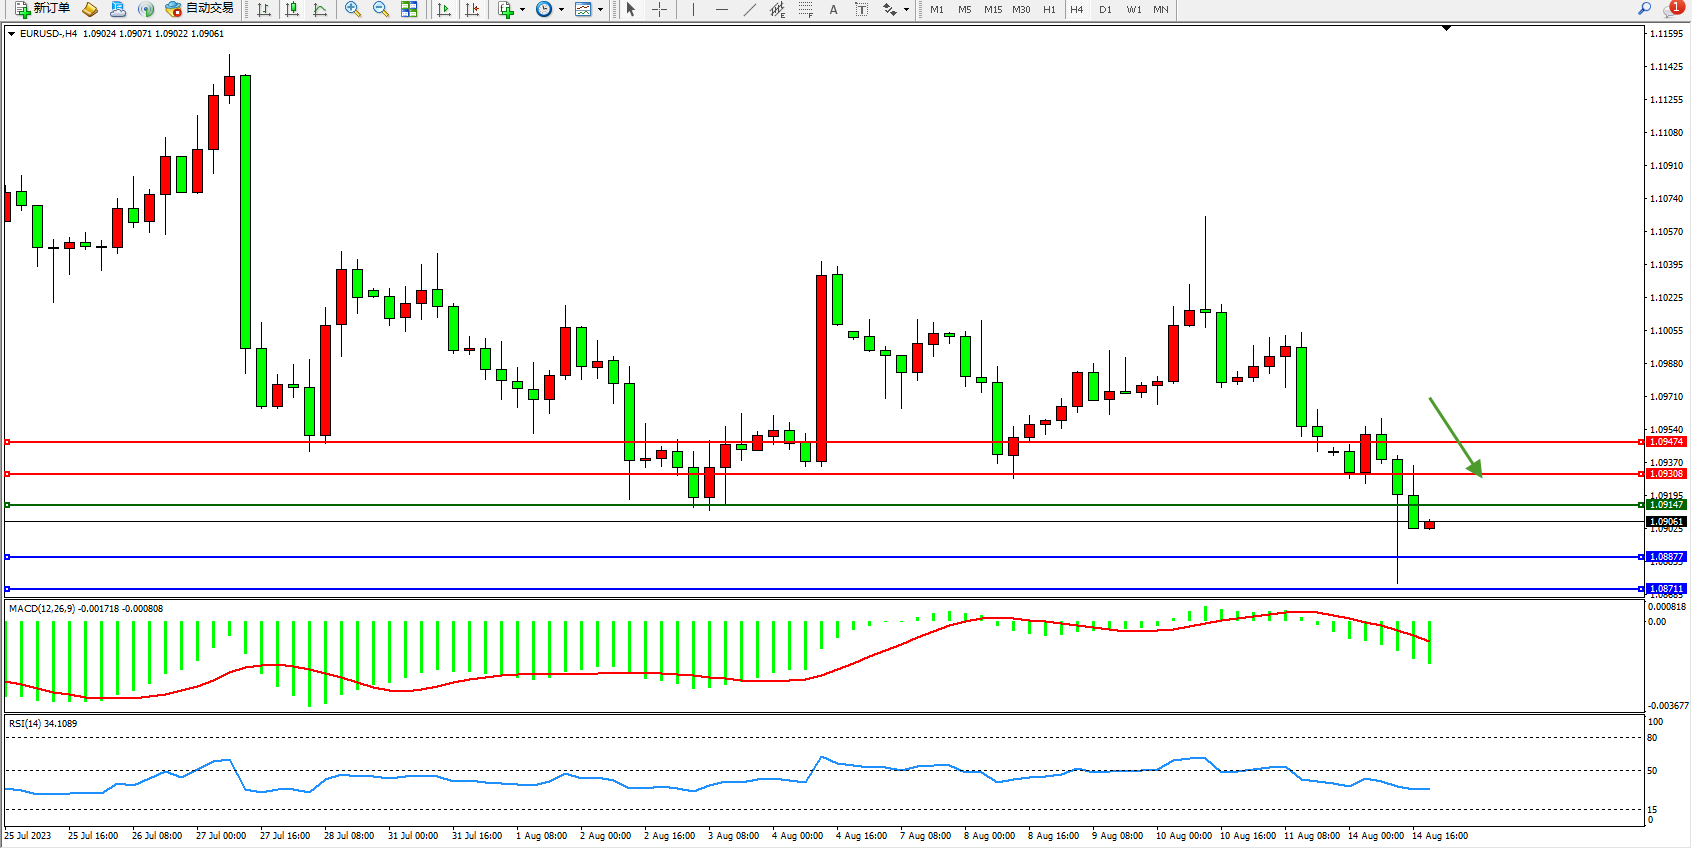
Task: Select the trendline drawing tool
Action: [x=750, y=9]
